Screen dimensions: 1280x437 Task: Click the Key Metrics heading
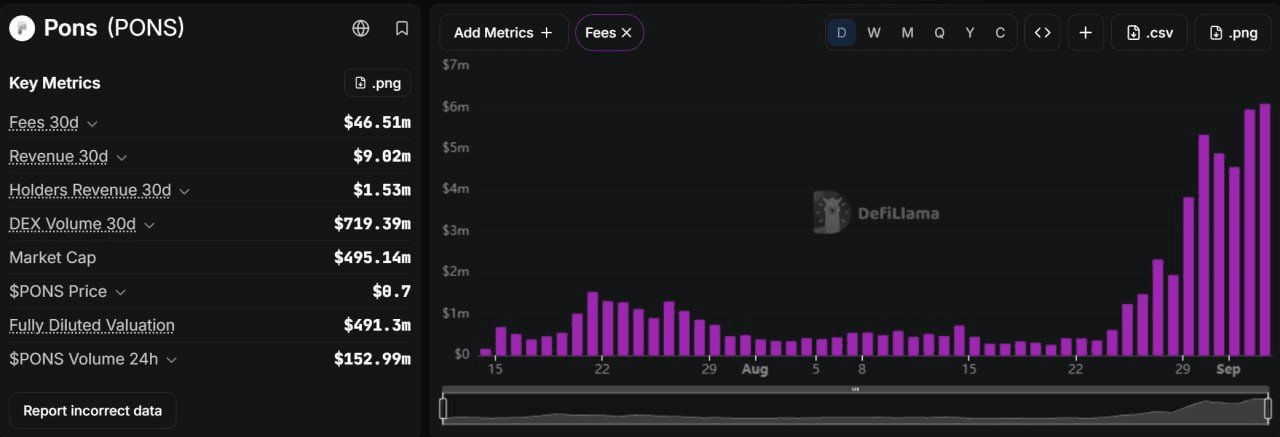[x=55, y=83]
